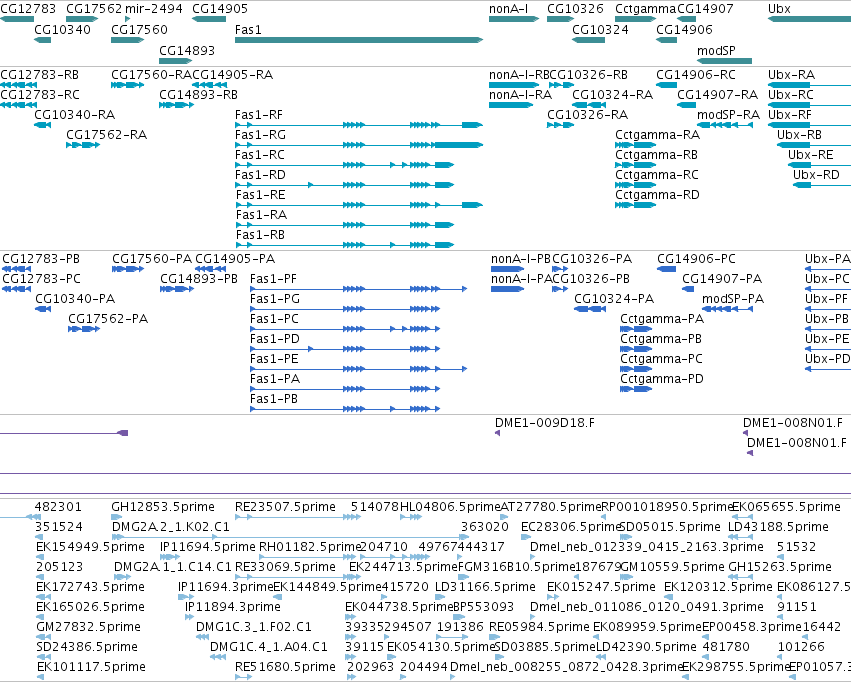
Task: Select transcript Ubx-RE
Action: coord(810,155)
